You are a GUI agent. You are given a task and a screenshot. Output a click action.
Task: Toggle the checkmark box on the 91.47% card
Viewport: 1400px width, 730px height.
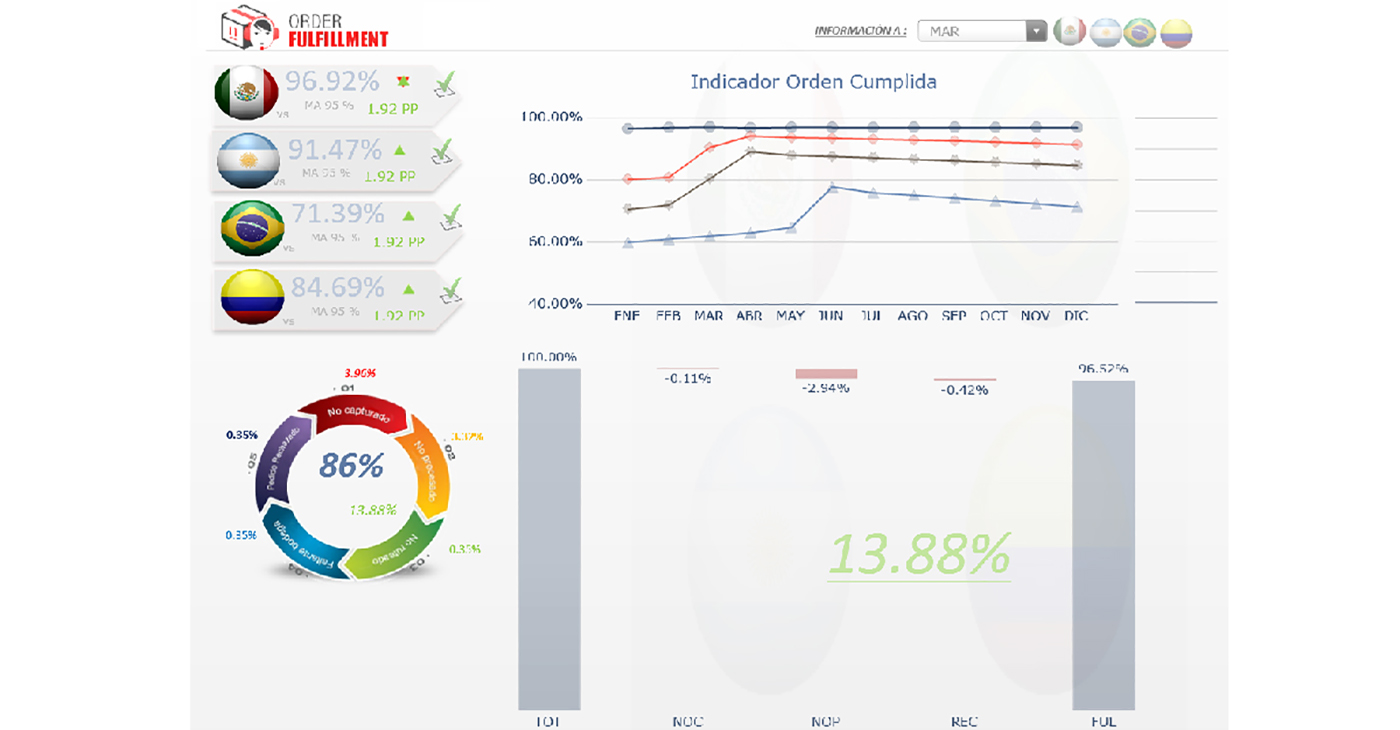pyautogui.click(x=442, y=152)
